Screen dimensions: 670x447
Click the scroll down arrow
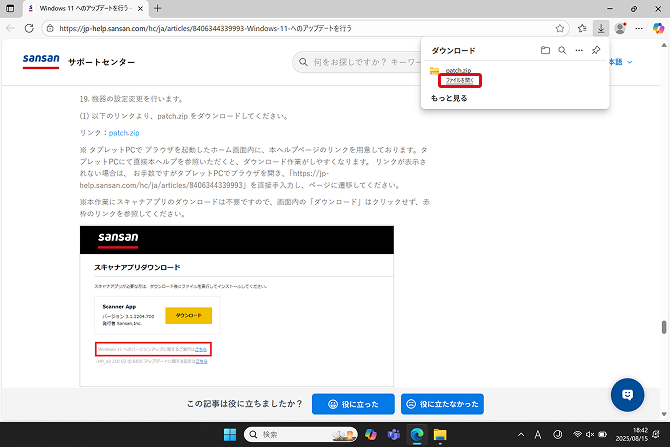tap(664, 414)
